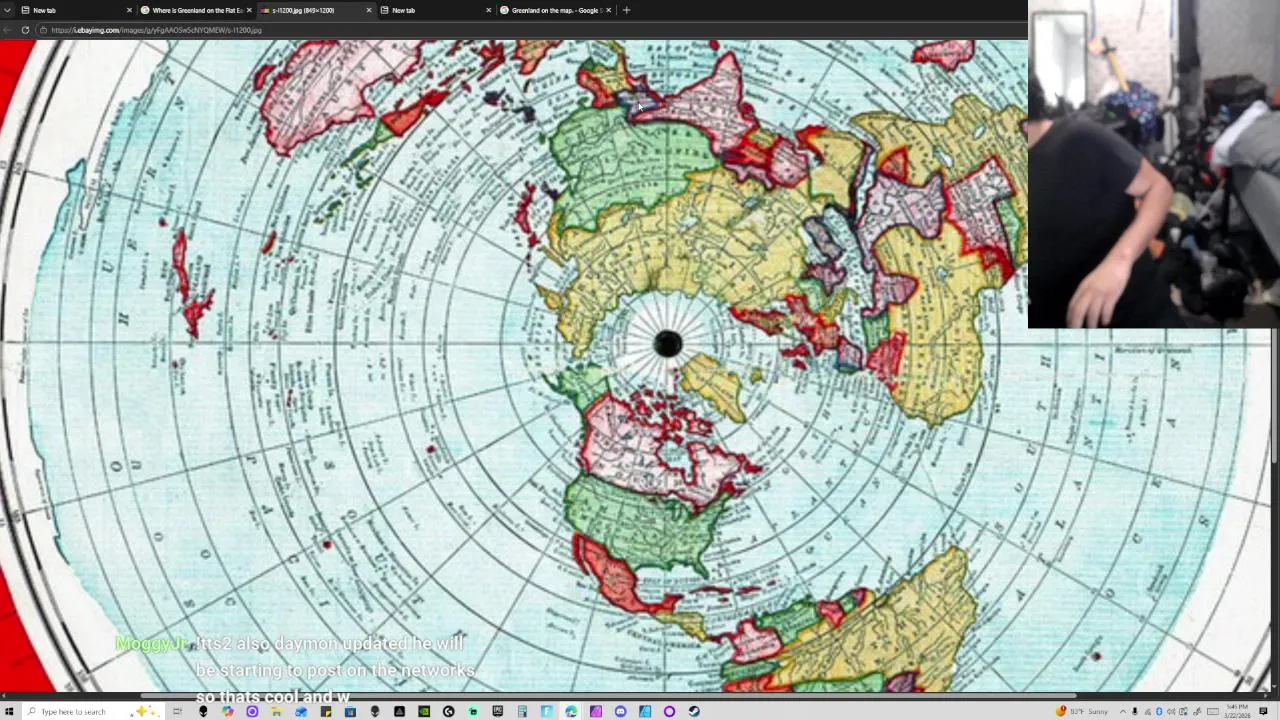The width and height of the screenshot is (1280, 720).
Task: Open the clock and calendar flyout
Action: pyautogui.click(x=1237, y=711)
